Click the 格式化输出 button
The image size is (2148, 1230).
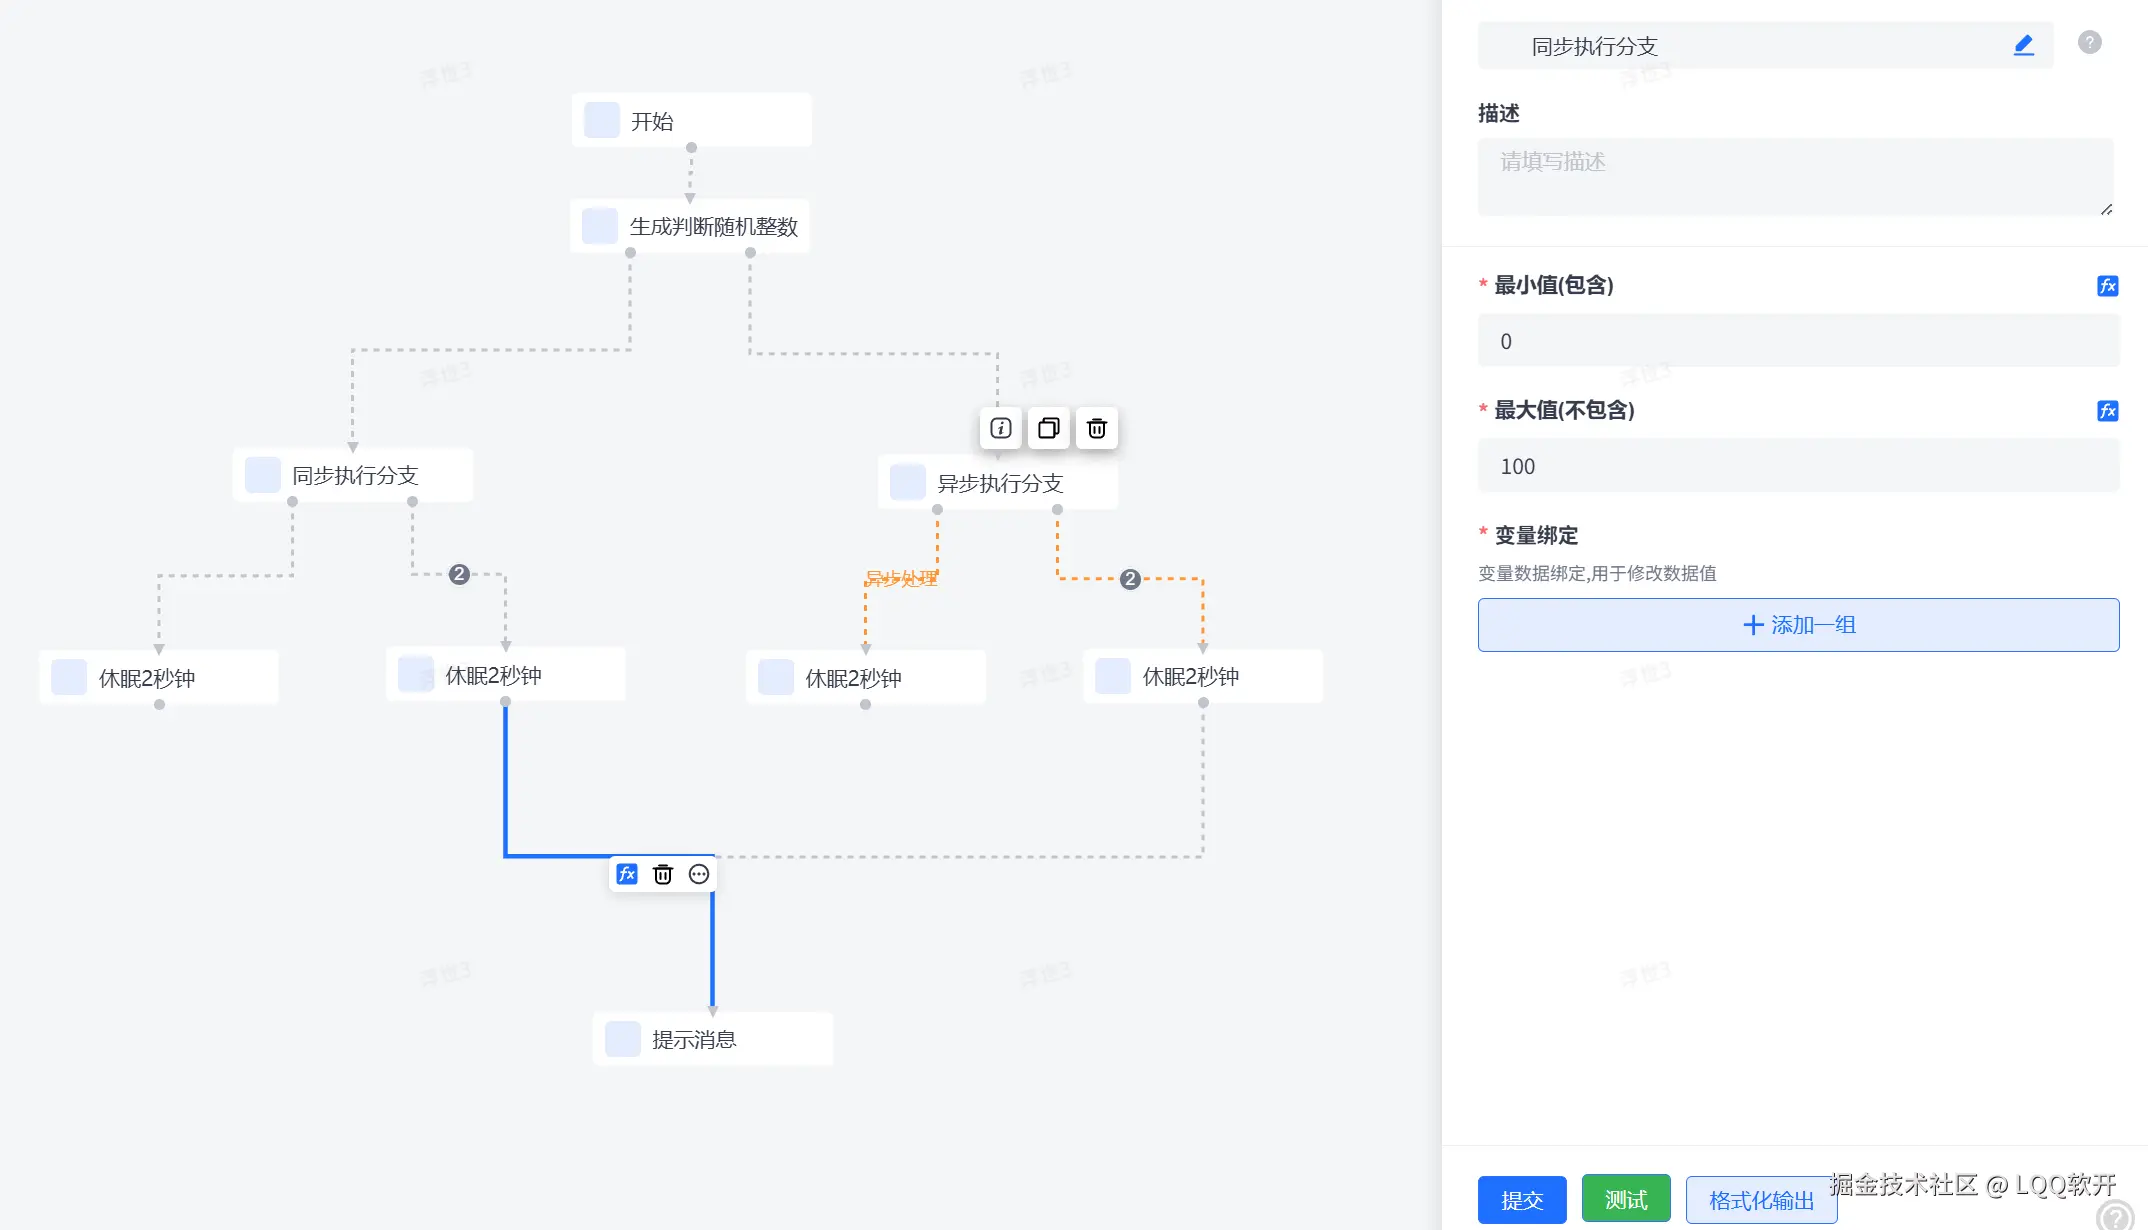[1761, 1199]
